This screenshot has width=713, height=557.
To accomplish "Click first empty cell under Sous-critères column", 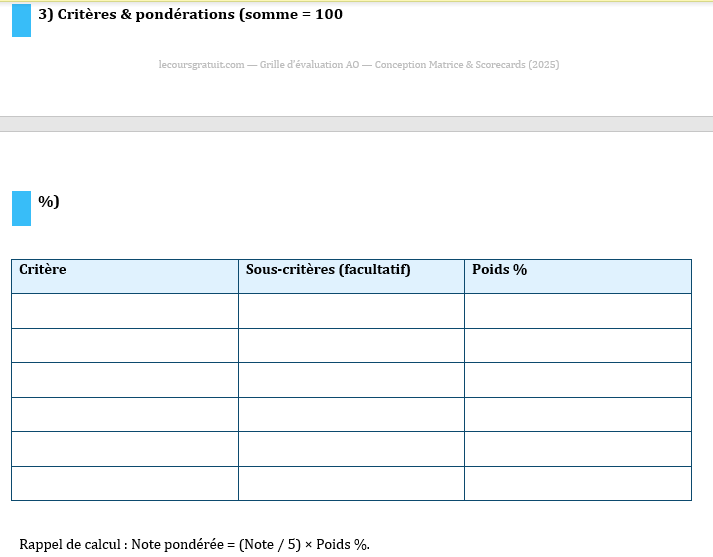I will tap(351, 311).
